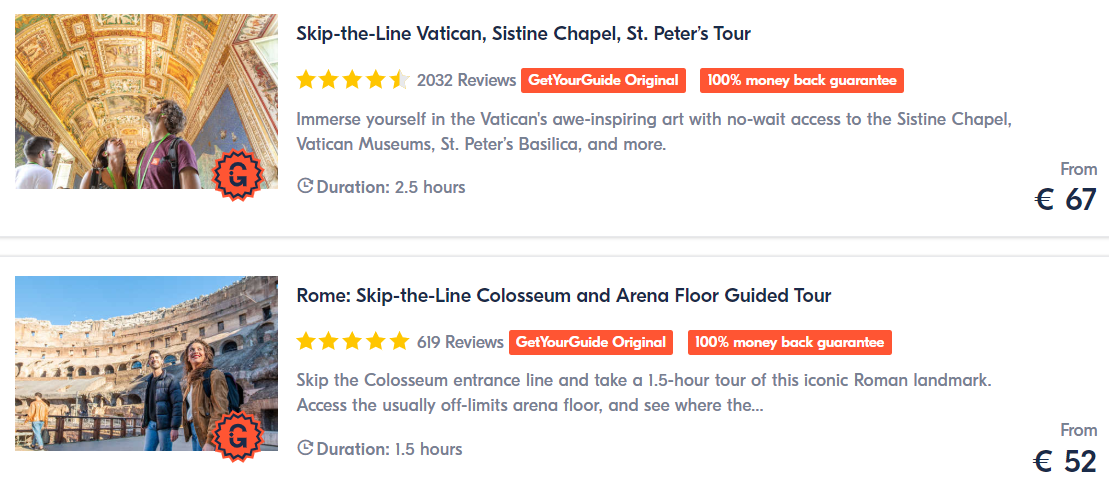
Task: Click the half-filled fifth star of Vatican rating
Action: click(x=400, y=79)
